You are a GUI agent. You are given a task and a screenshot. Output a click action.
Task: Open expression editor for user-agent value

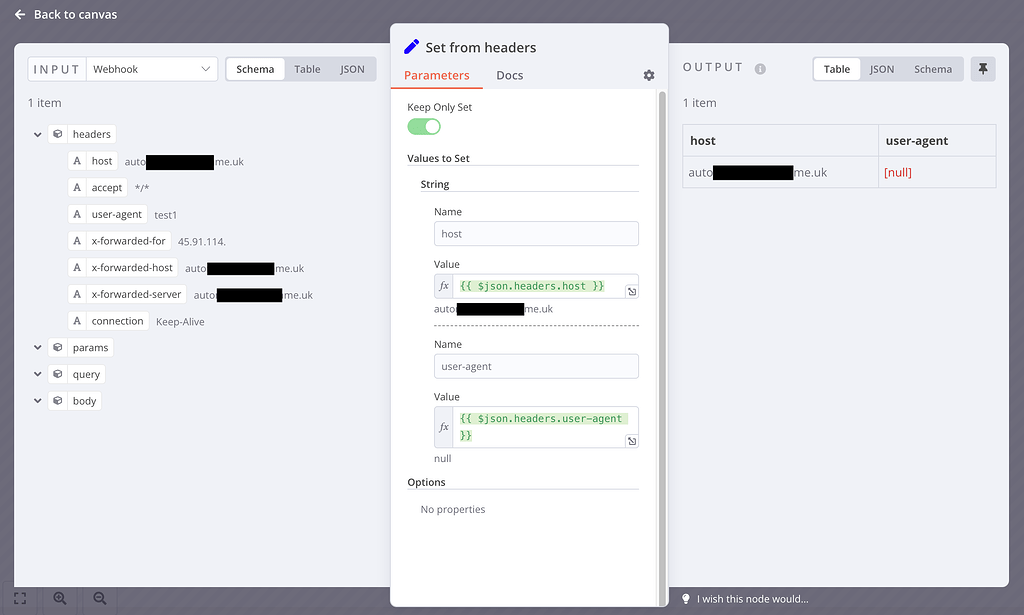click(632, 439)
